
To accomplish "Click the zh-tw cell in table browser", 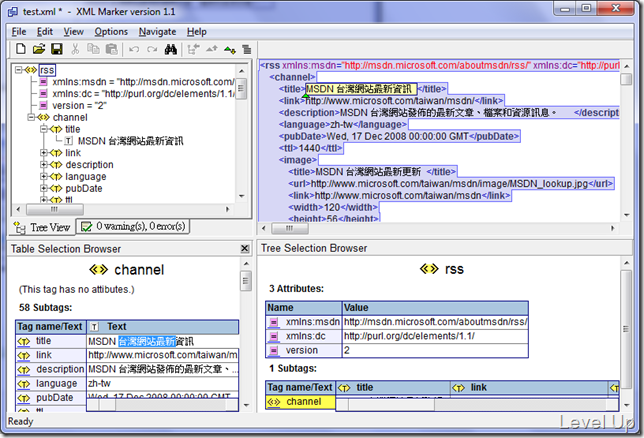I will (x=162, y=383).
